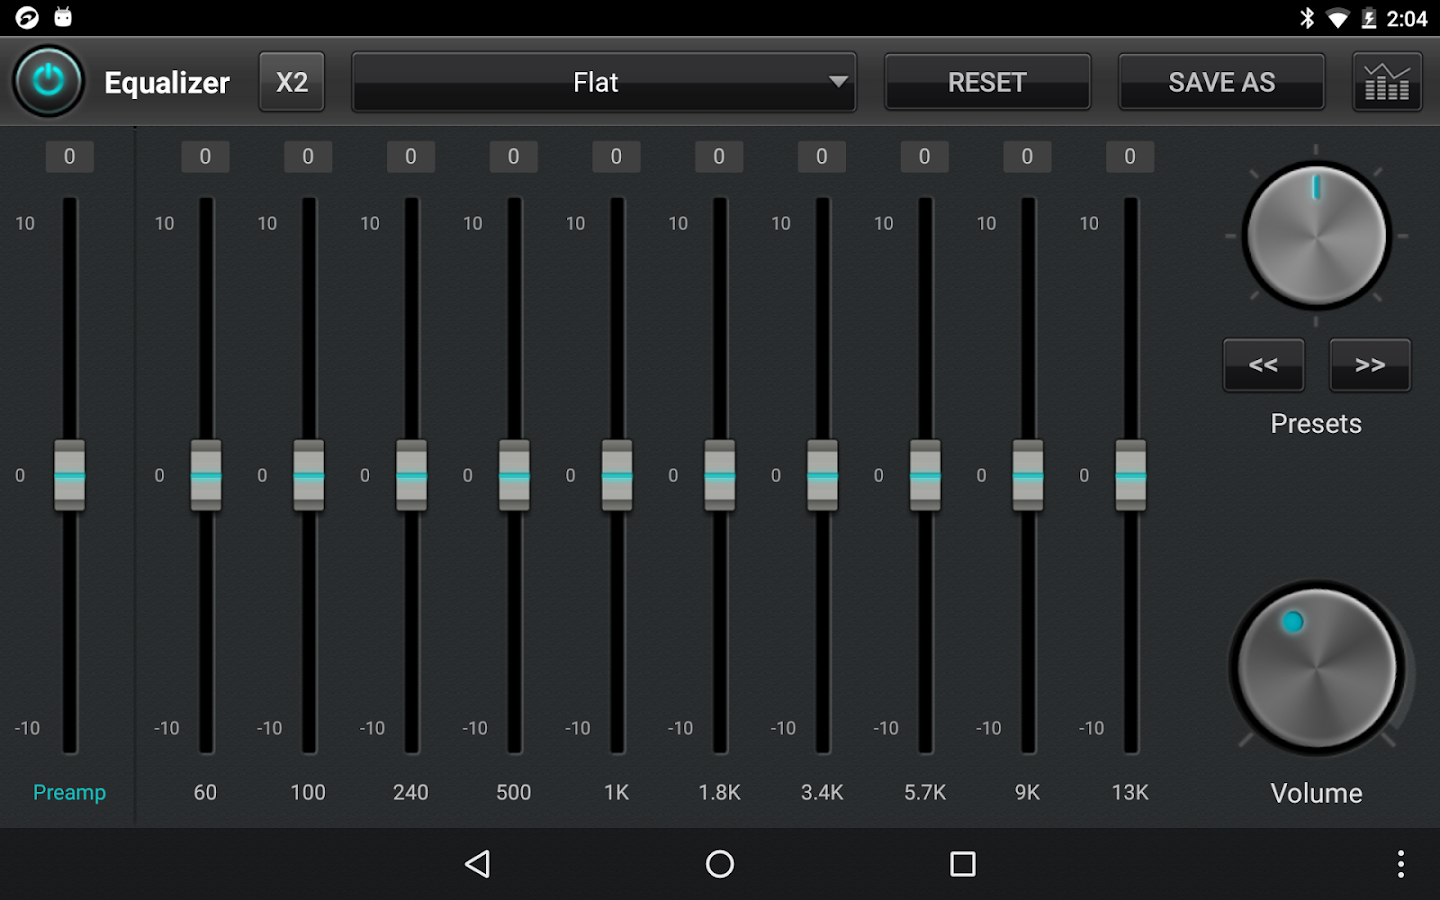Viewport: 1440px width, 900px height.
Task: Click the 3.4K frequency label
Action: pos(822,792)
